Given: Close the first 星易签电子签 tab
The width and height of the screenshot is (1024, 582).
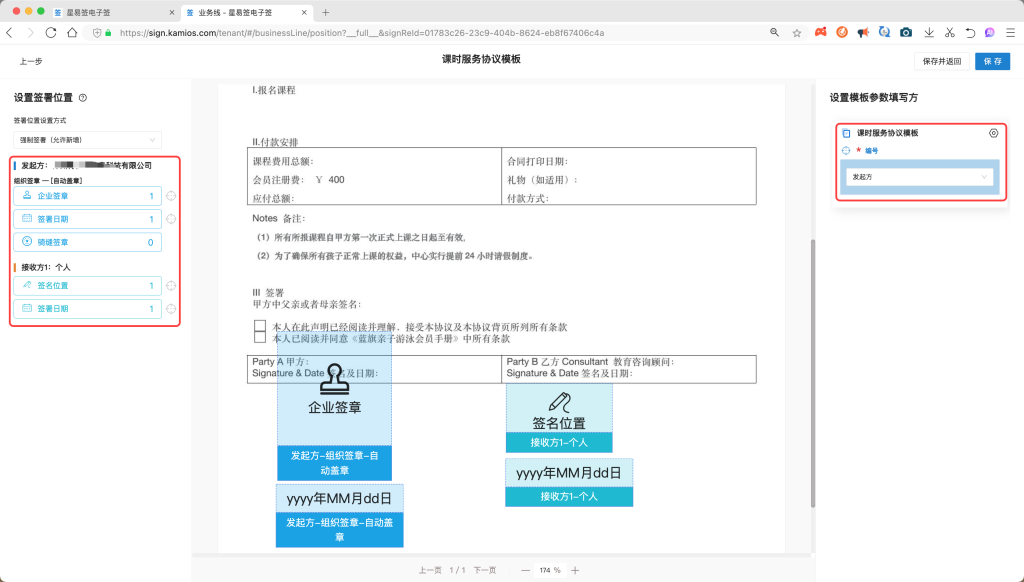Looking at the screenshot, I should (x=172, y=12).
